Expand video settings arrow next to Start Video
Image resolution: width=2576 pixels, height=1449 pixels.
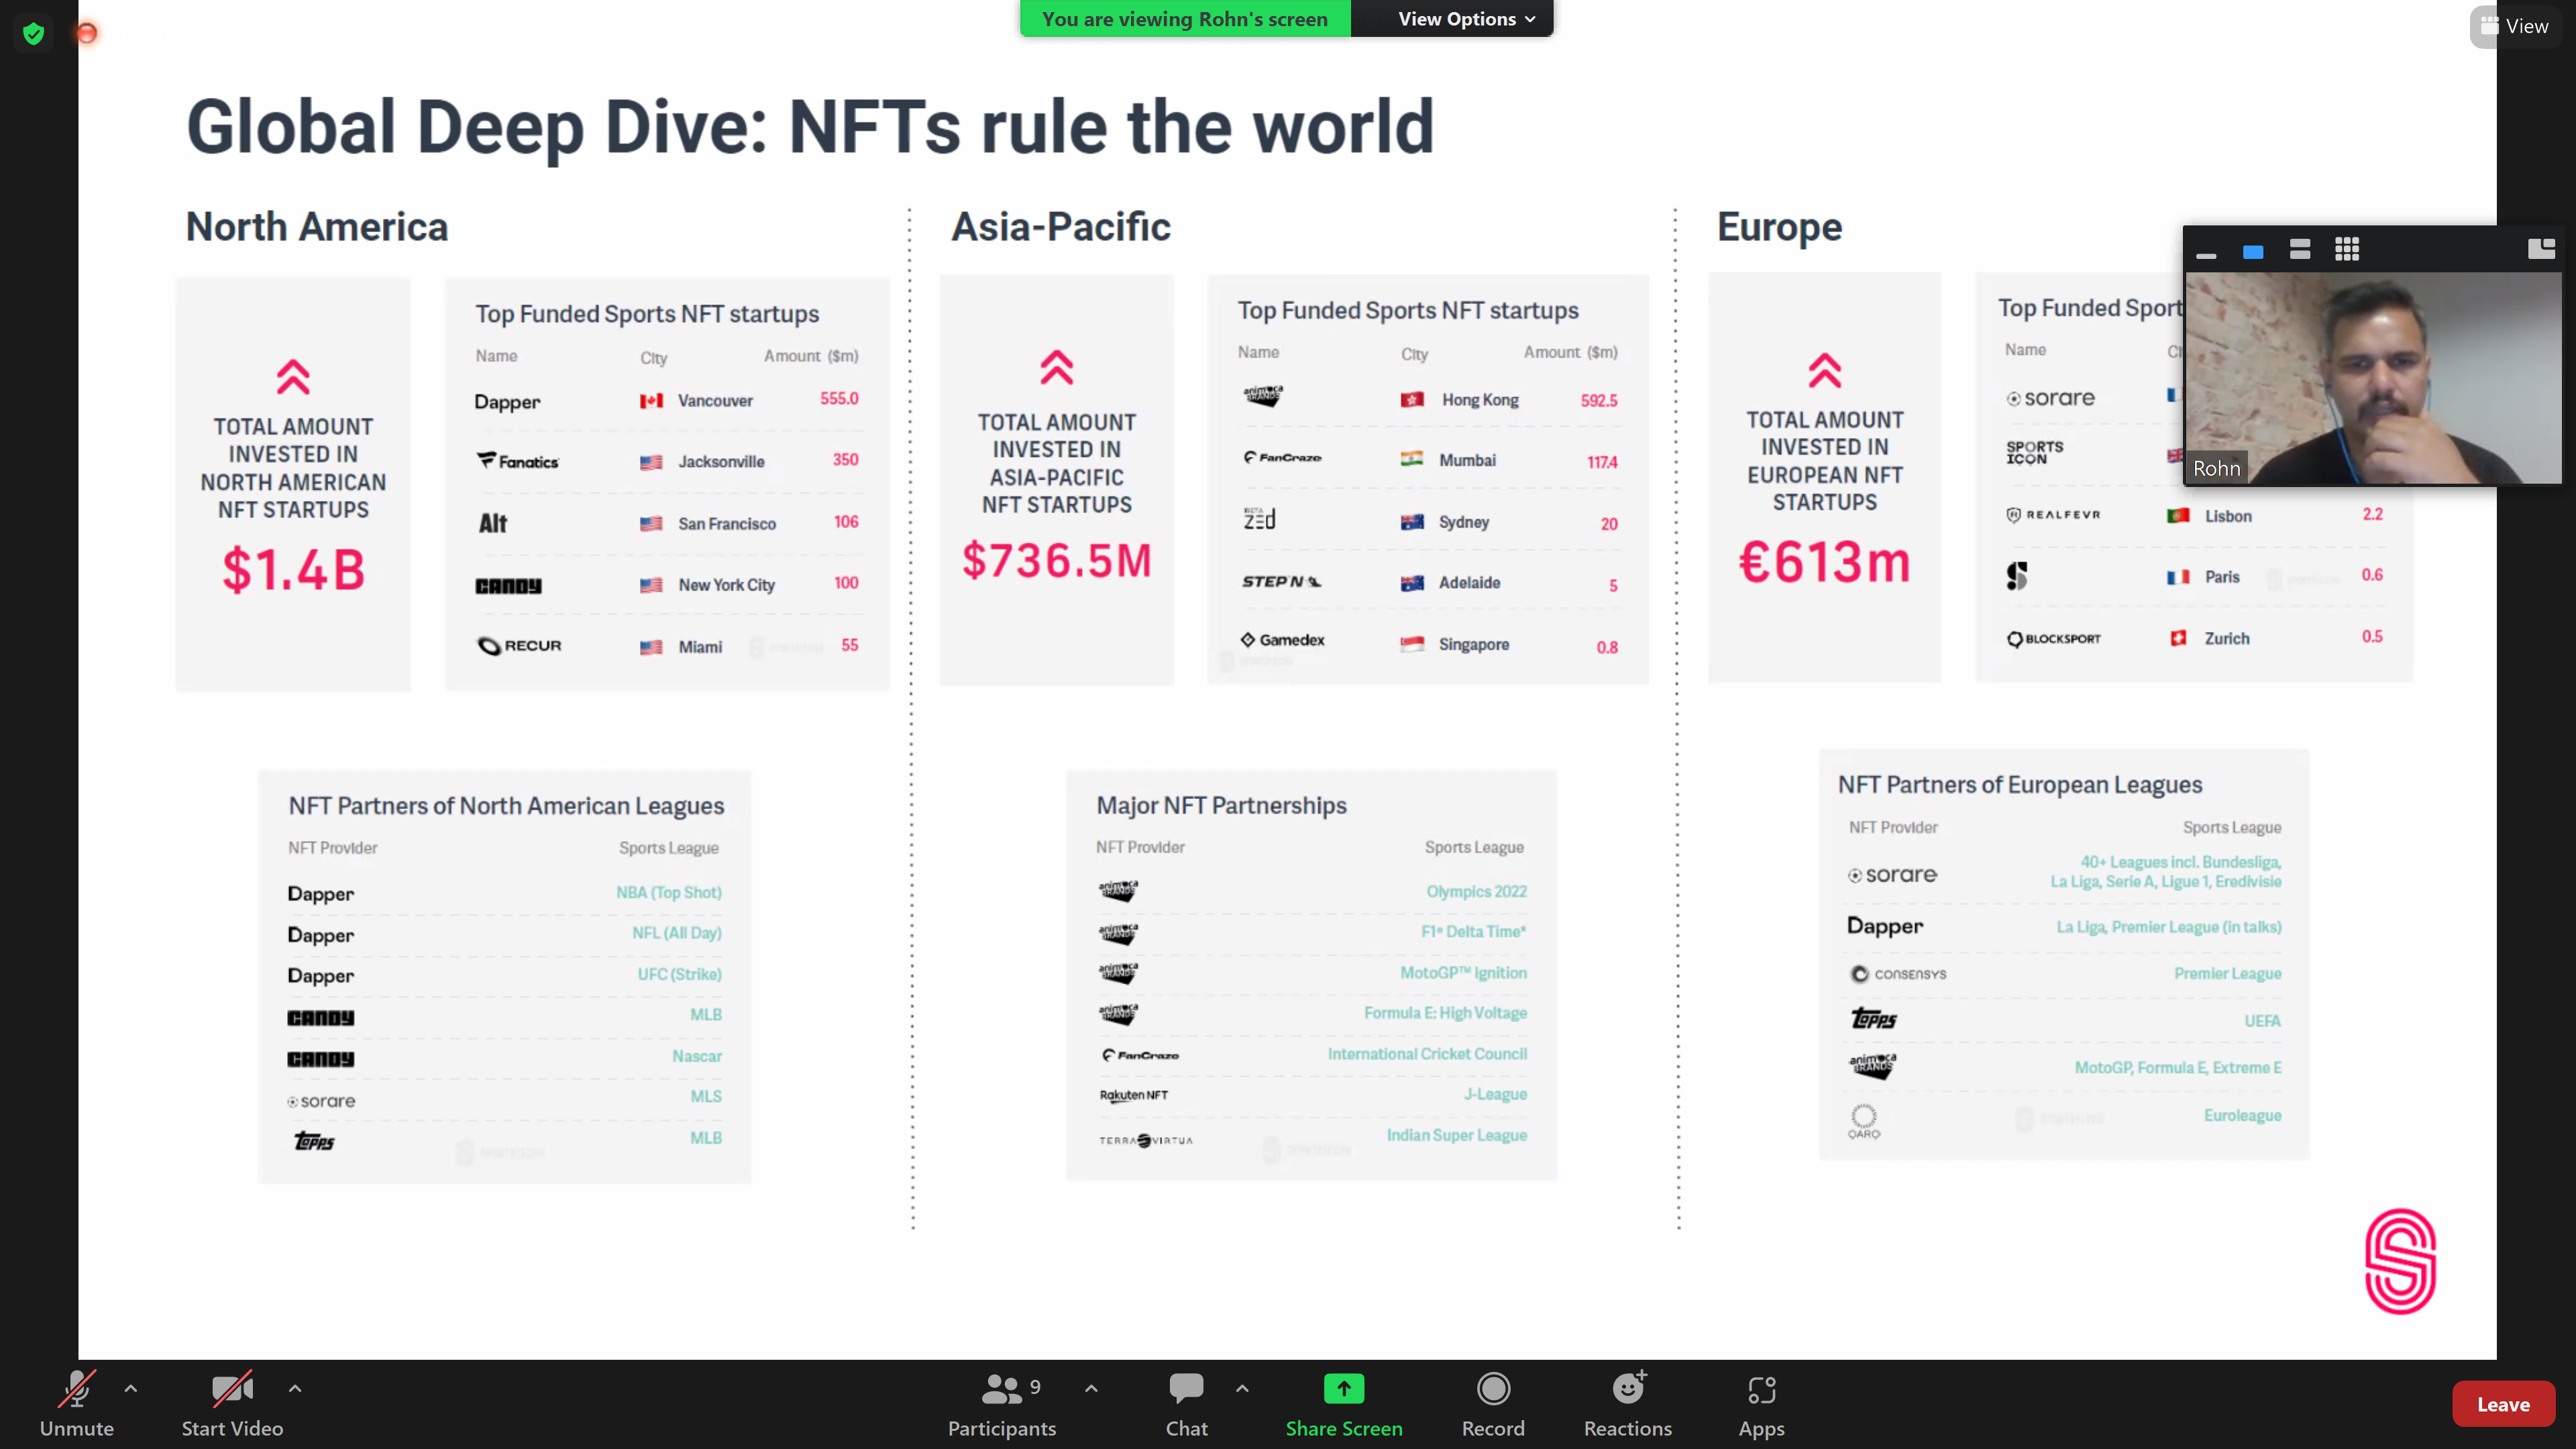pyautogui.click(x=295, y=1388)
